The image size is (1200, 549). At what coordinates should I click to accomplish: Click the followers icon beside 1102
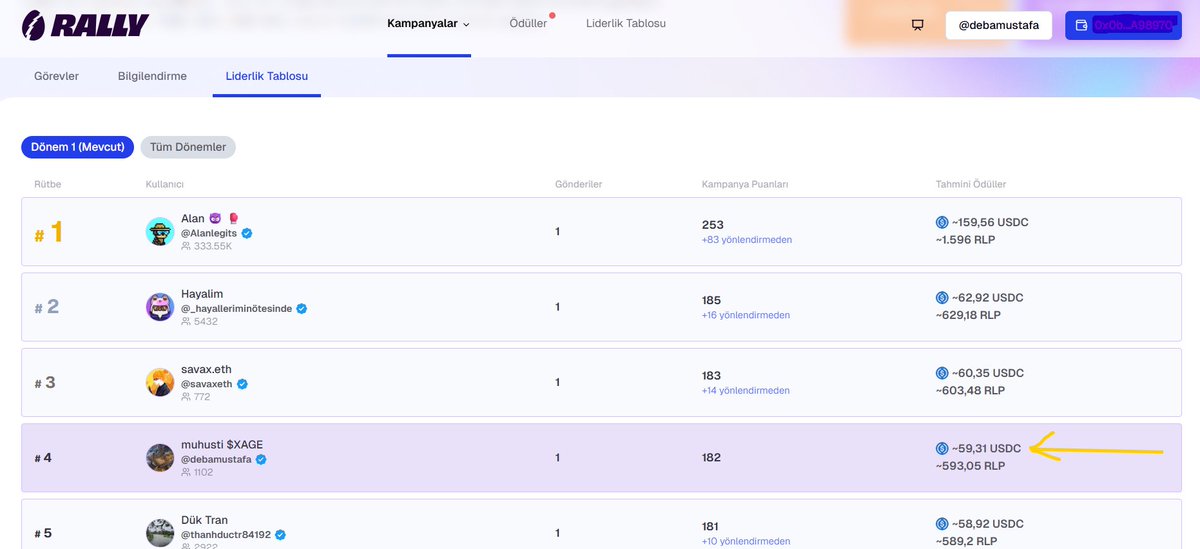pyautogui.click(x=186, y=473)
